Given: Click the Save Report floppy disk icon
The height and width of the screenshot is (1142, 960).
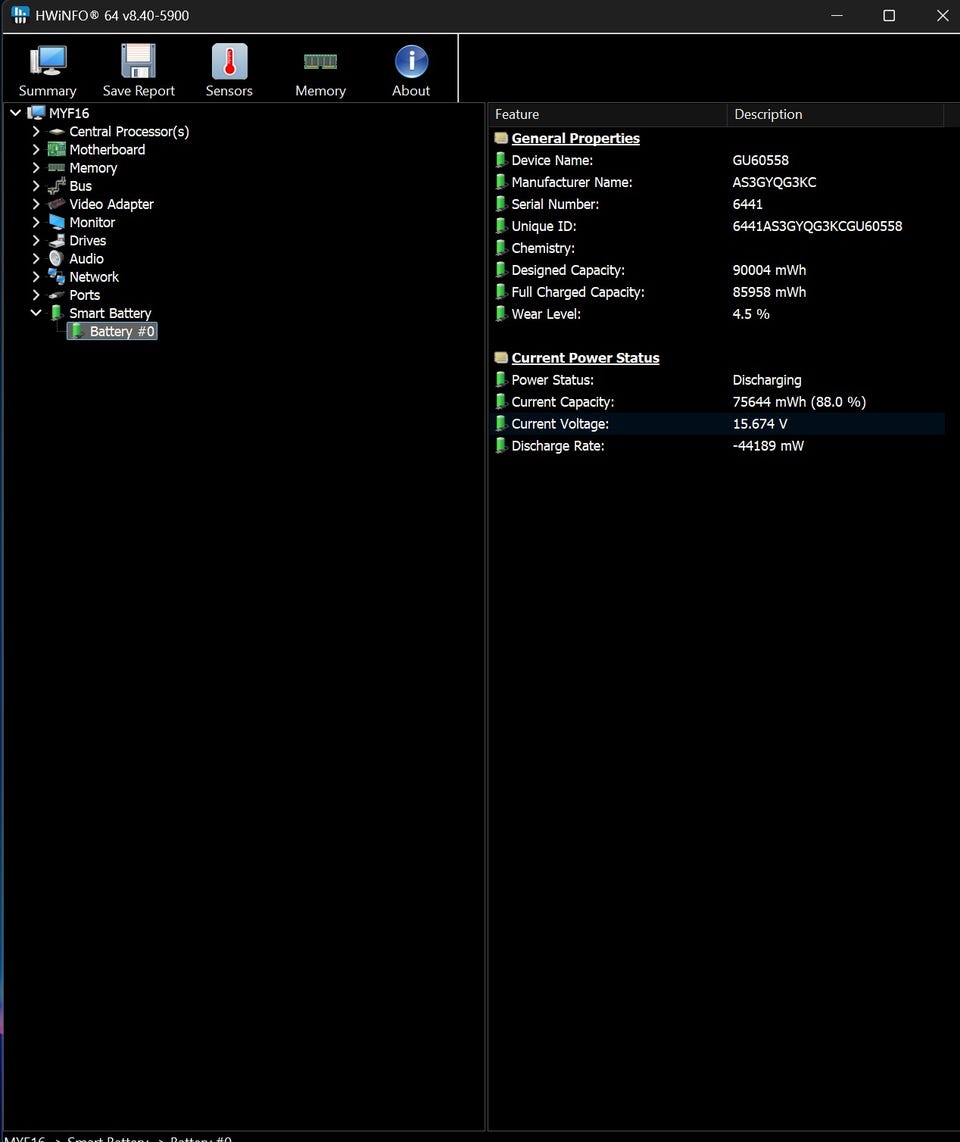Looking at the screenshot, I should pos(138,62).
